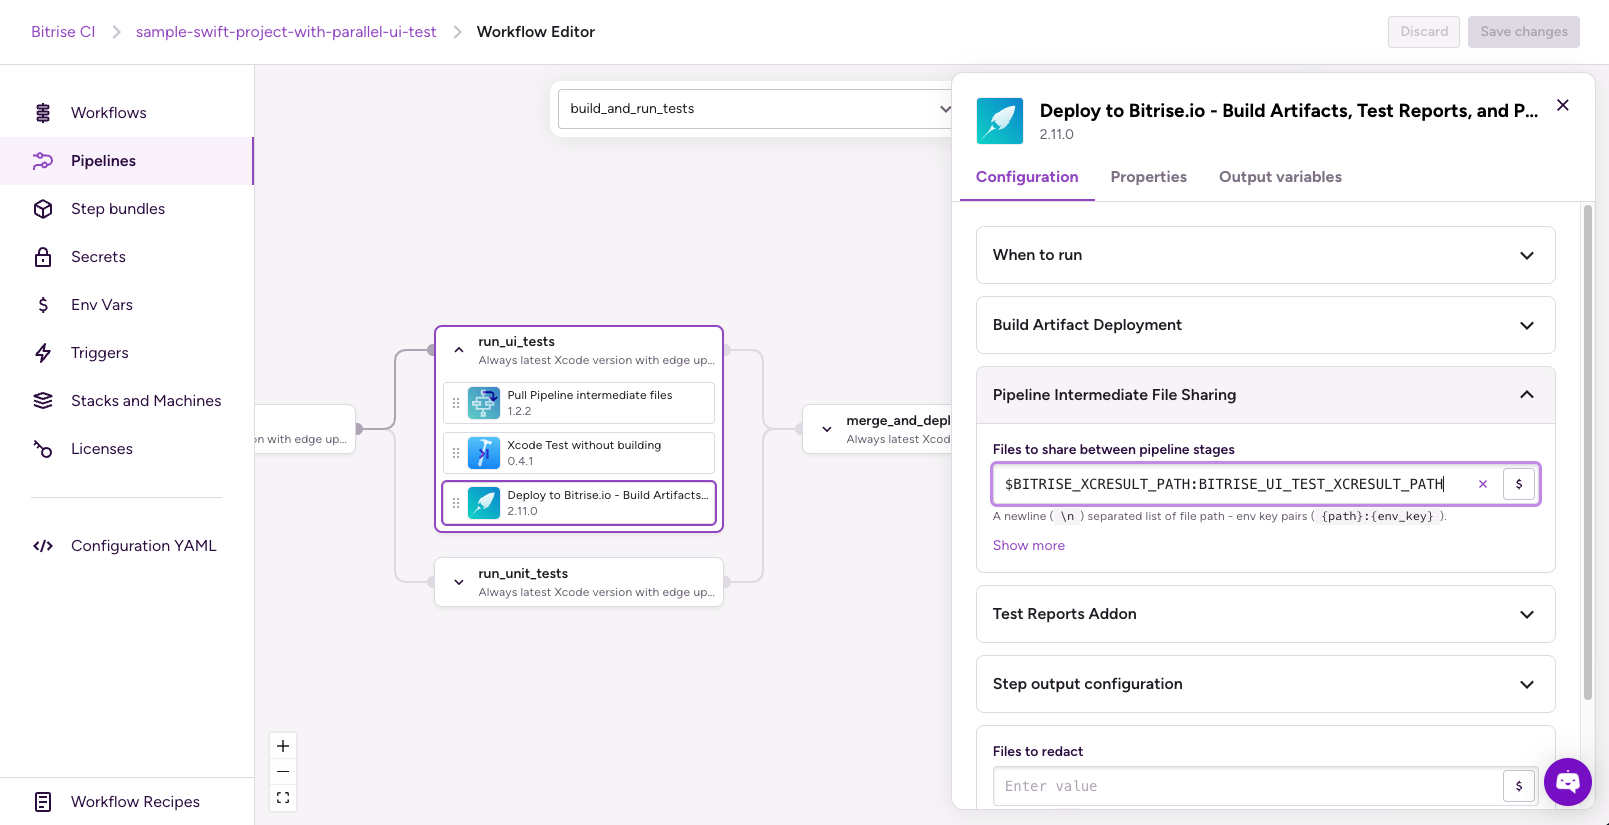Screen dimensions: 1609x825
Task: Click the Save changes button
Action: tap(1524, 32)
